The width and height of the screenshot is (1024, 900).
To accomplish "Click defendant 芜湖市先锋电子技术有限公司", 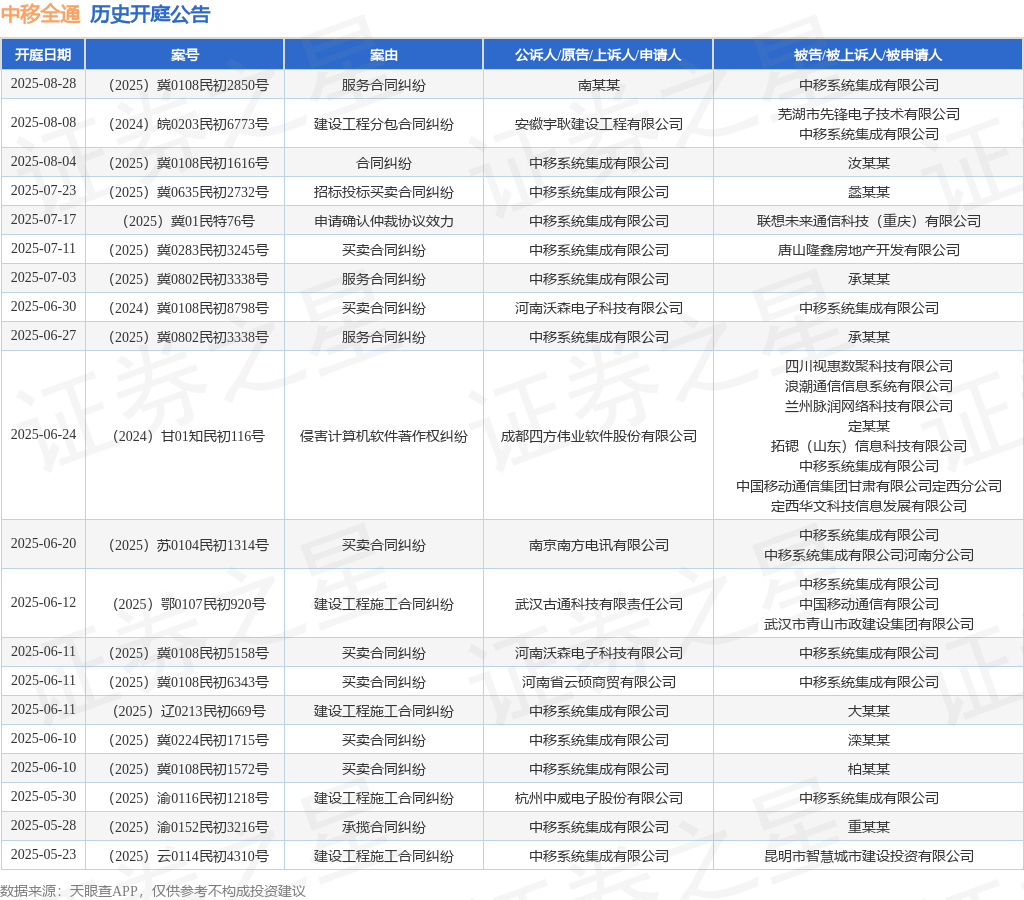I will click(869, 114).
